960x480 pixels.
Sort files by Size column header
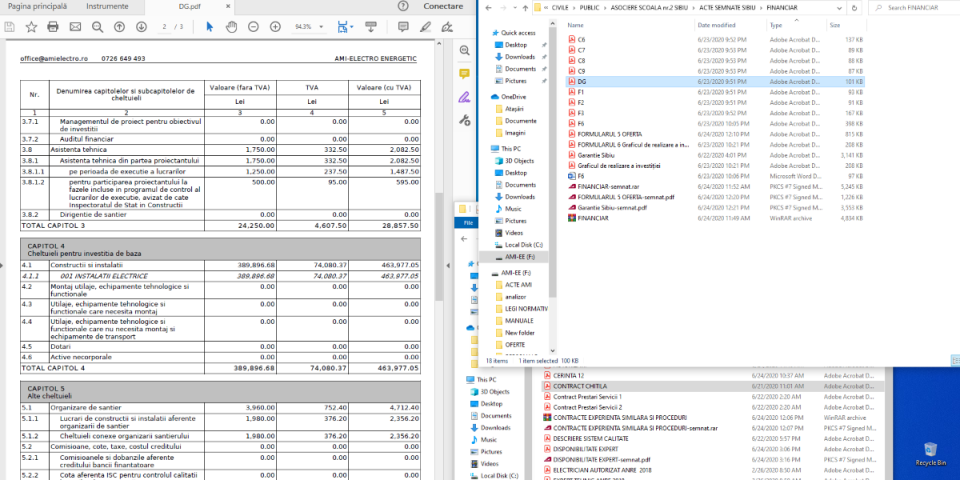pos(834,25)
